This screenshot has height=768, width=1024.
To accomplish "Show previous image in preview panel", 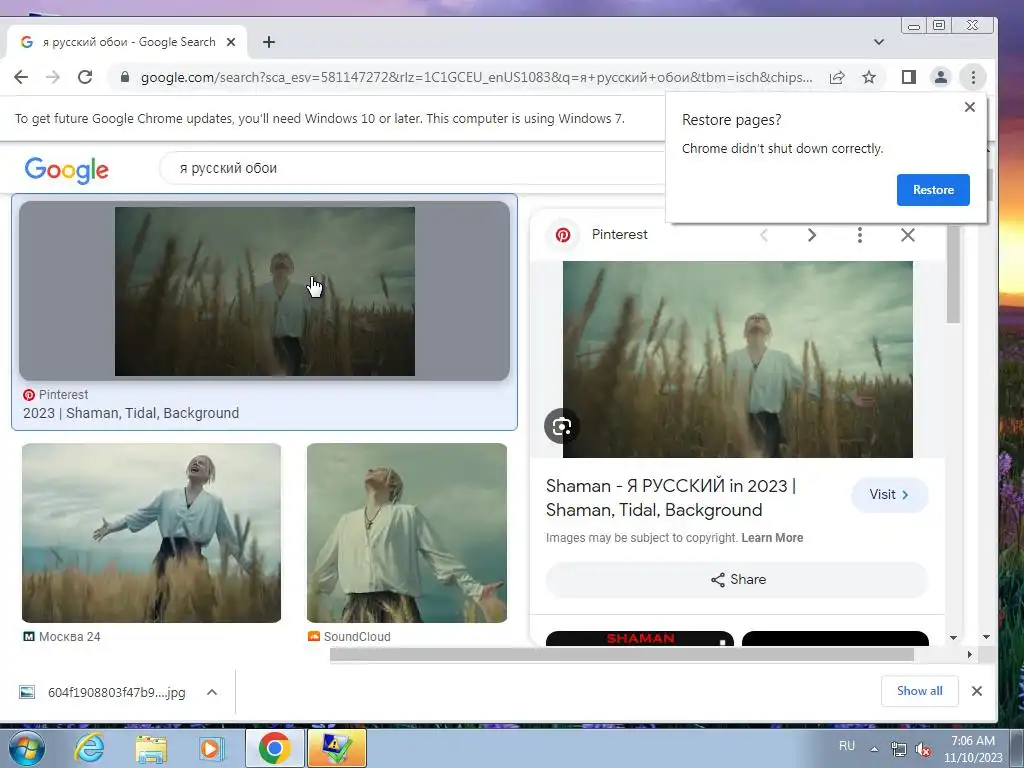I will (764, 234).
